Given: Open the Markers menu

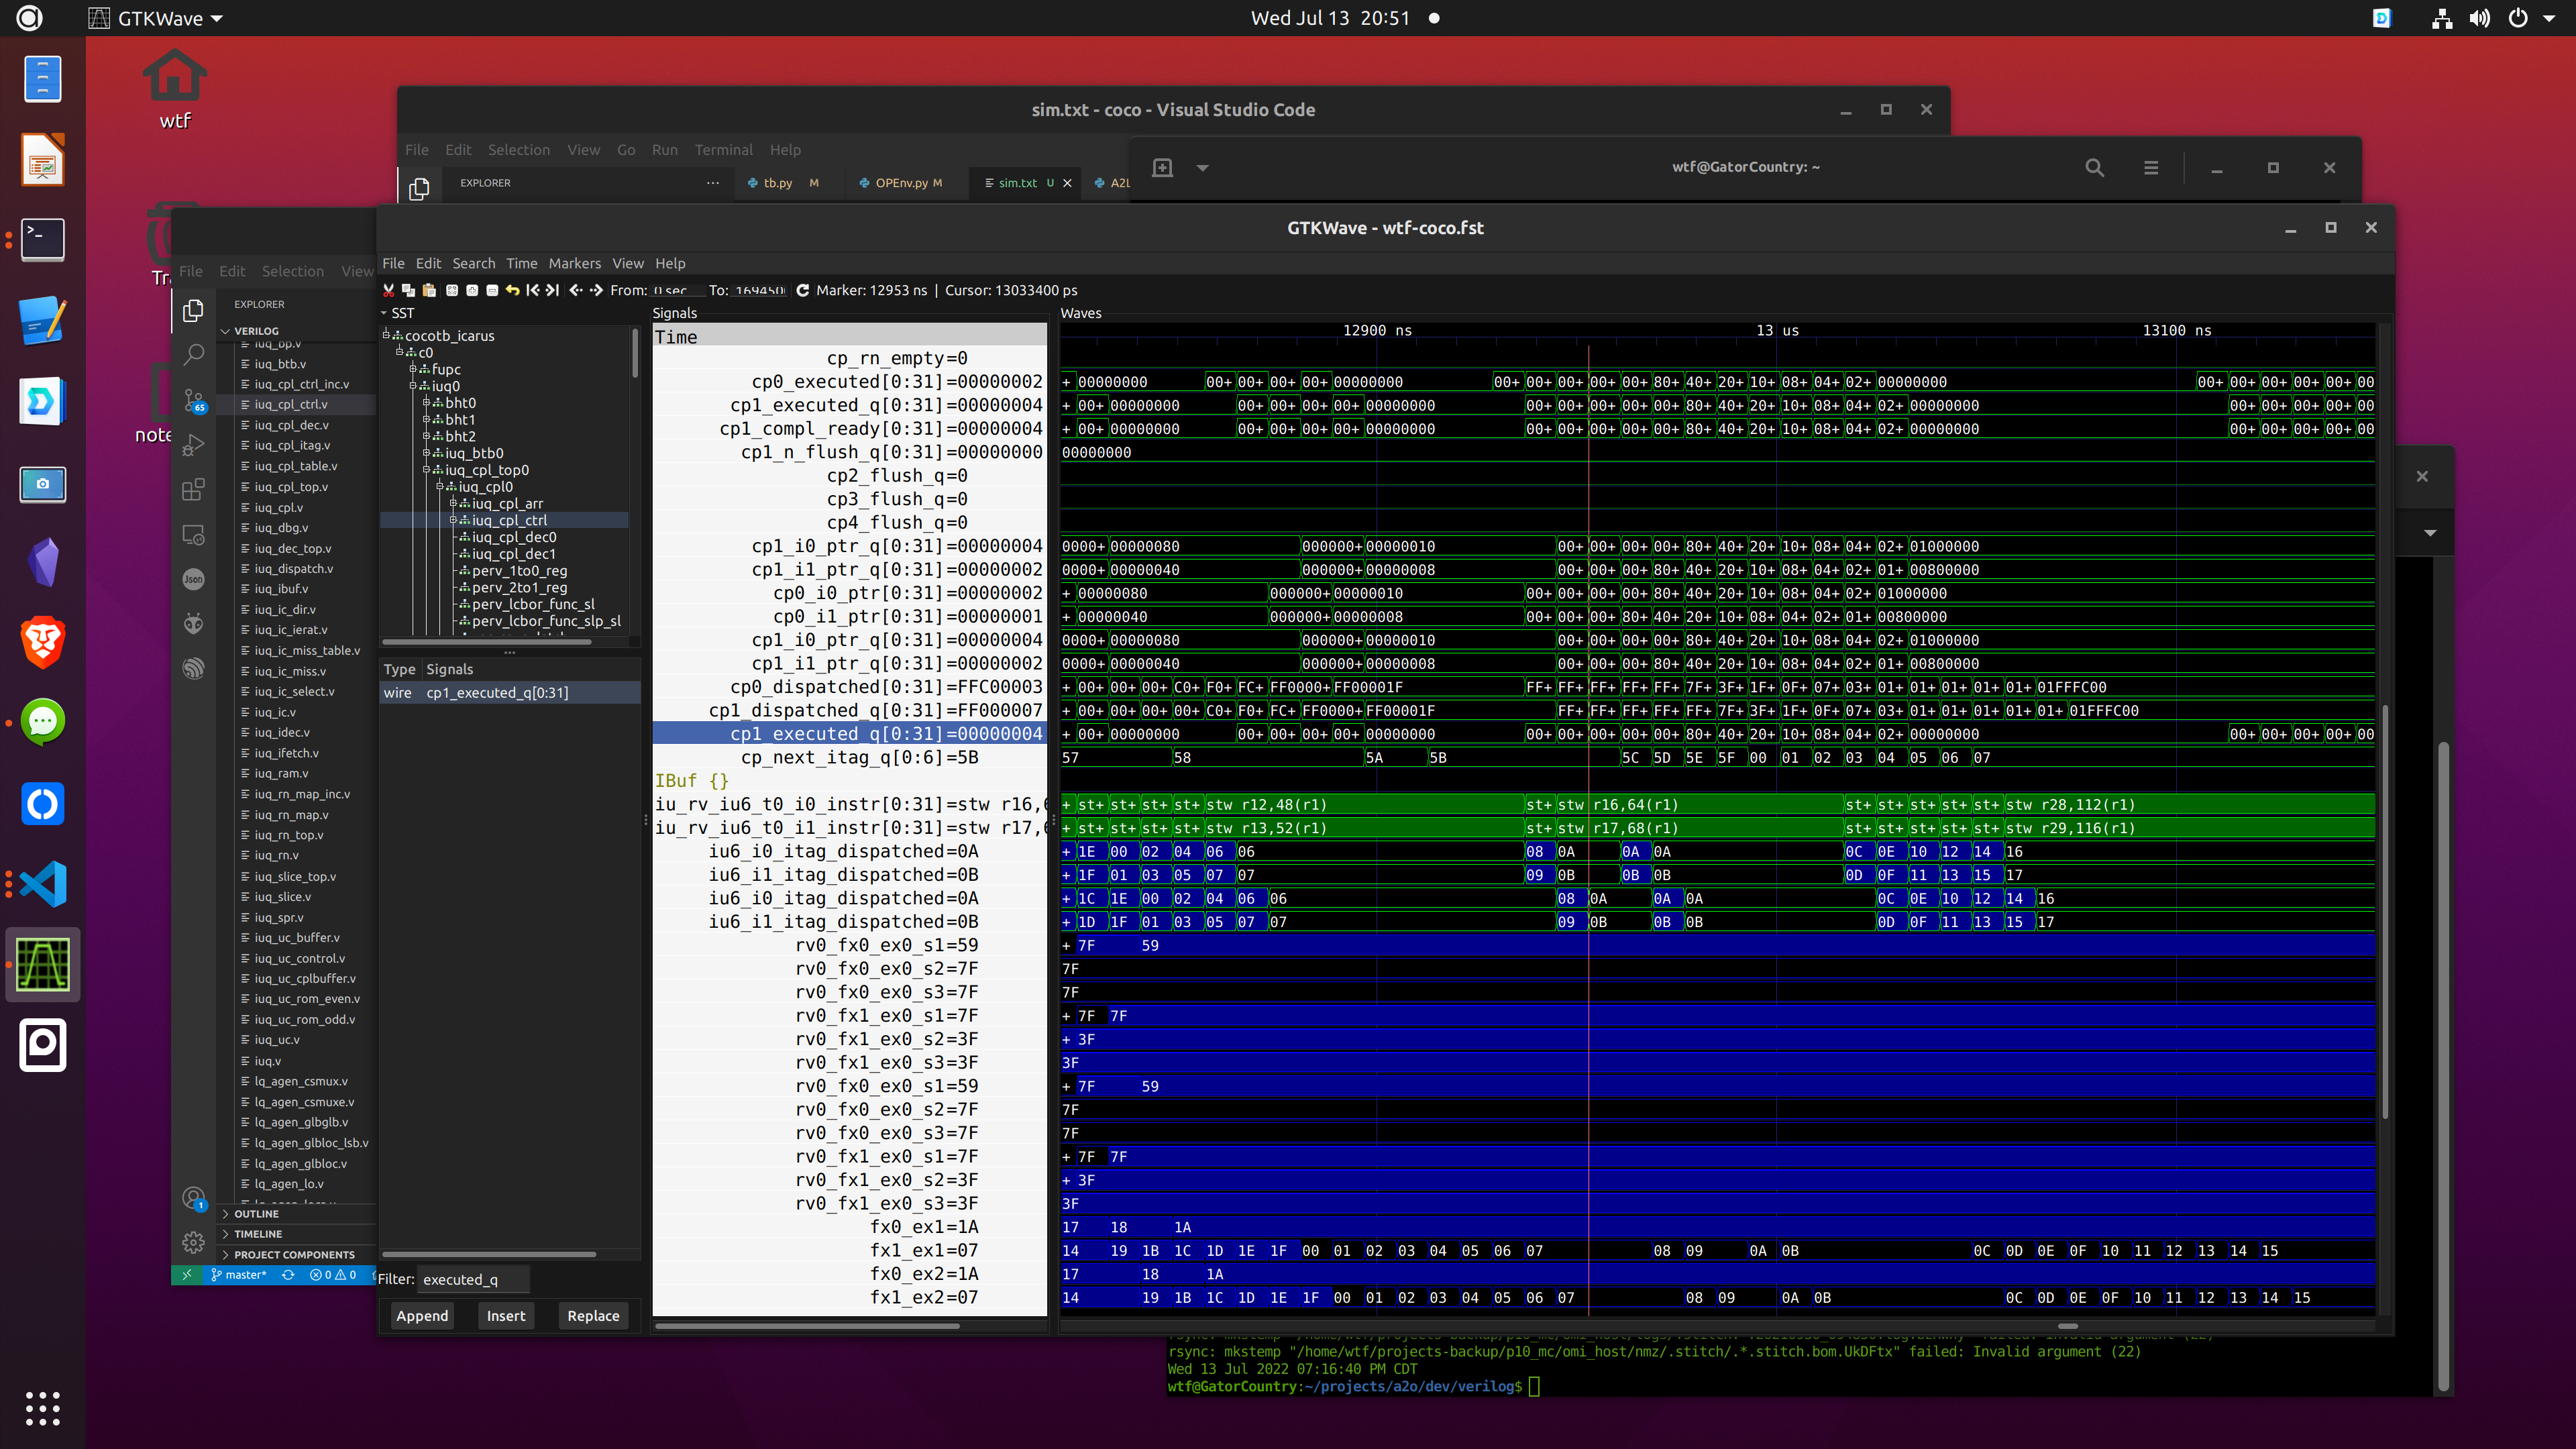Looking at the screenshot, I should click(574, 263).
